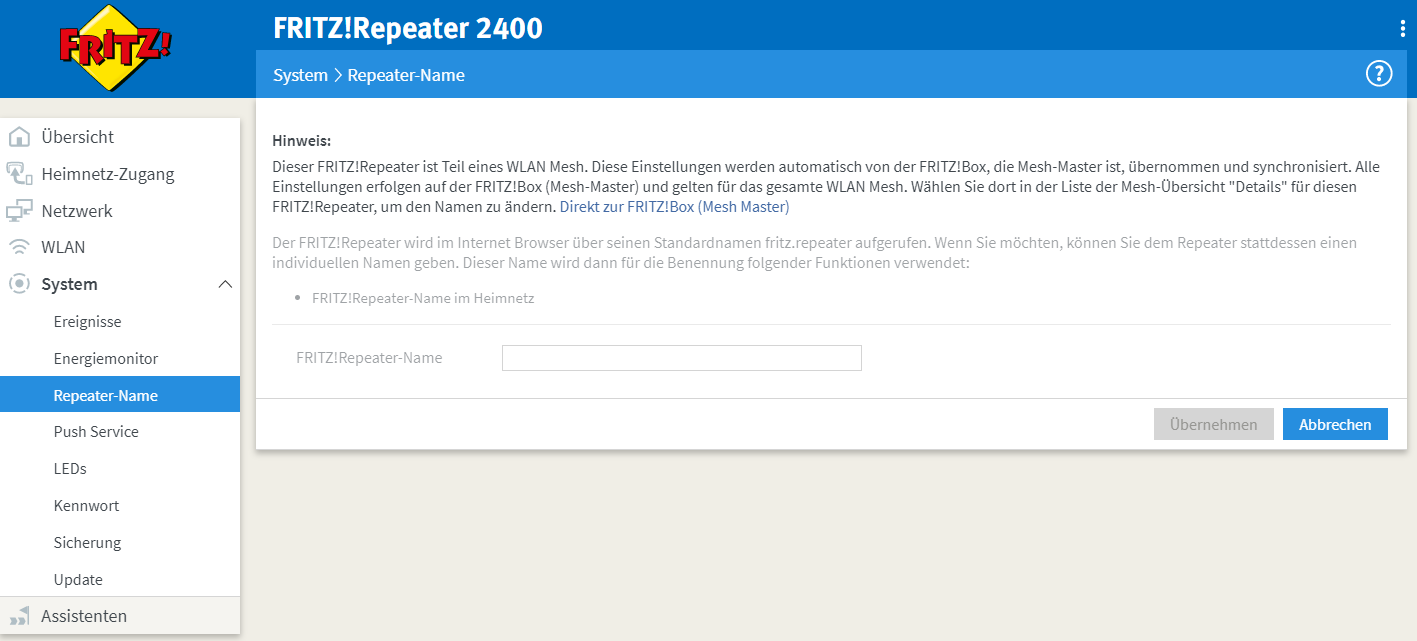This screenshot has height=641, width=1417.
Task: Open Übersicht menu entry
Action: 120,137
